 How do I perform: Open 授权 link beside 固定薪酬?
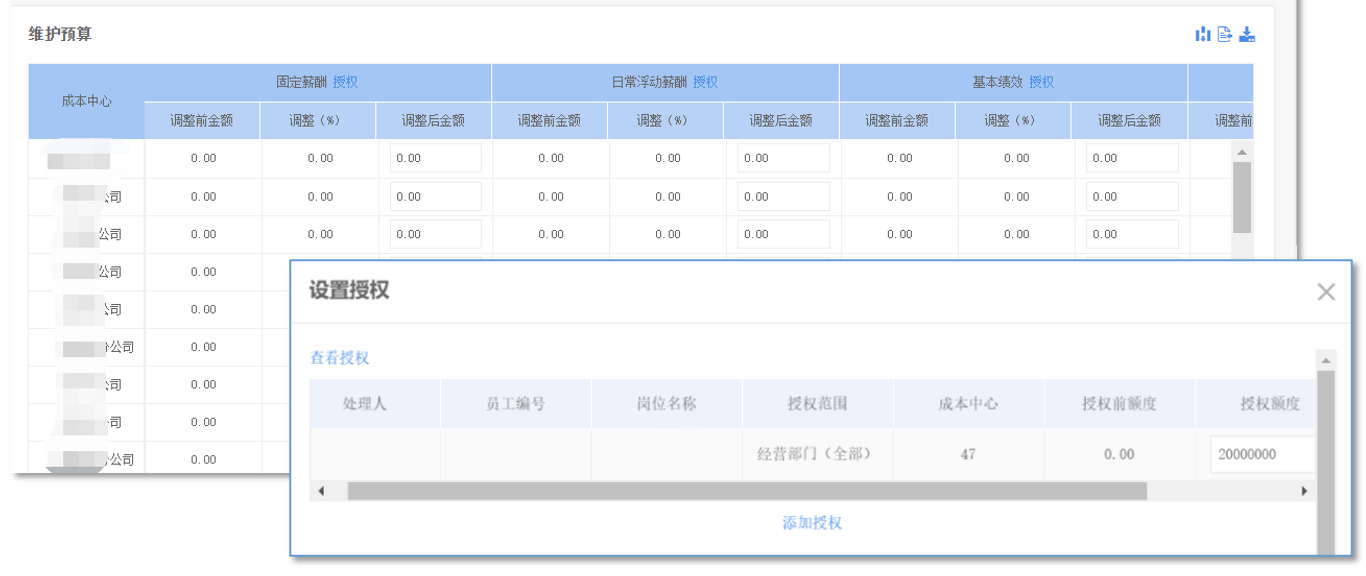(x=345, y=82)
